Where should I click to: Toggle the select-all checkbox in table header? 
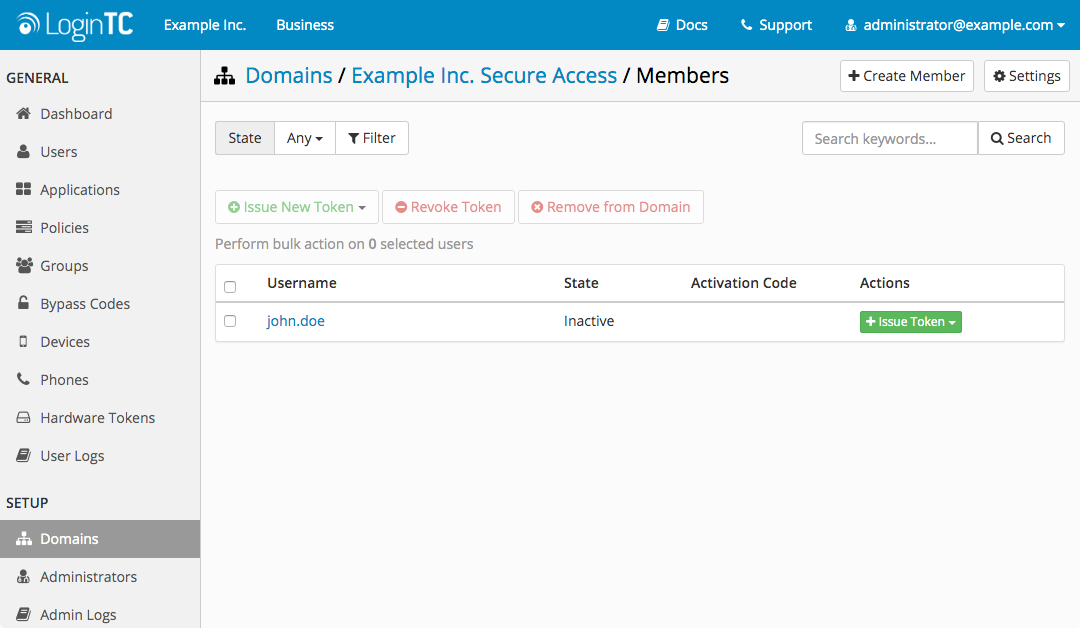(x=230, y=287)
